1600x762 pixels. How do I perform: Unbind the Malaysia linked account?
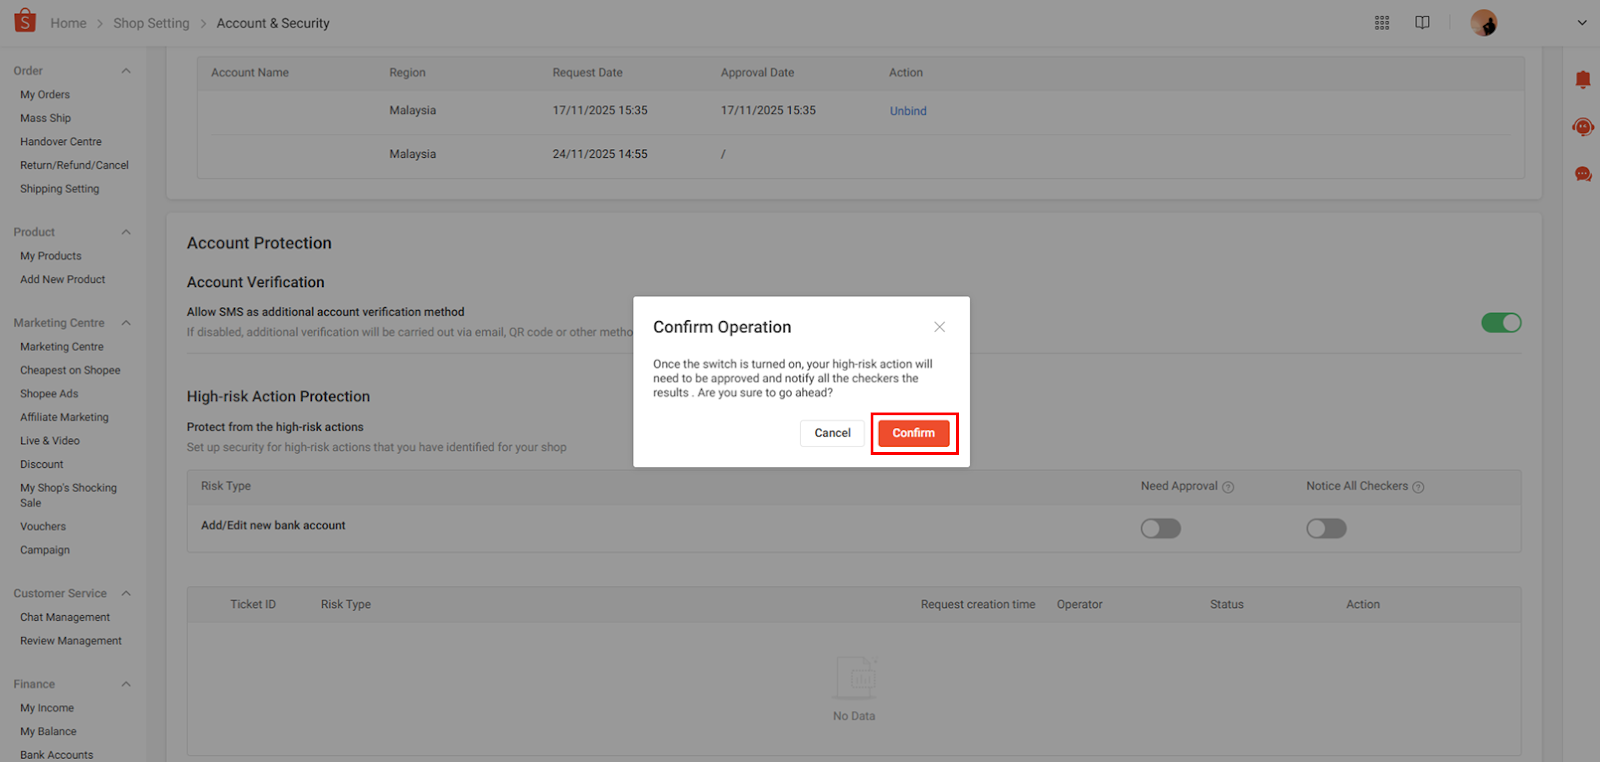908,111
